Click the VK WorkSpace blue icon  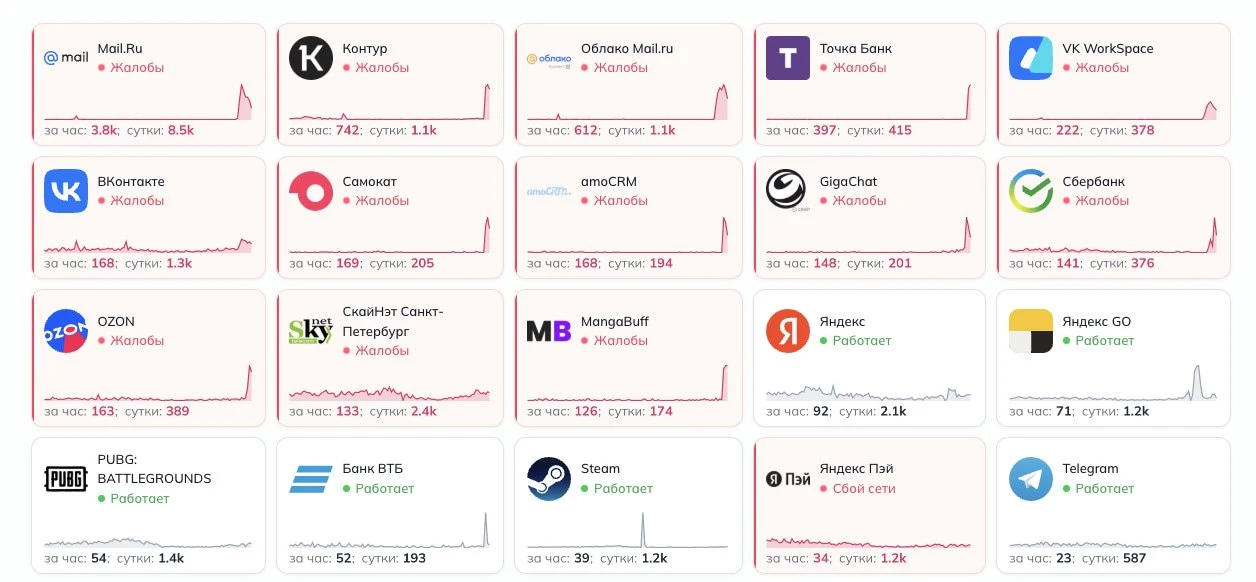pos(1031,58)
